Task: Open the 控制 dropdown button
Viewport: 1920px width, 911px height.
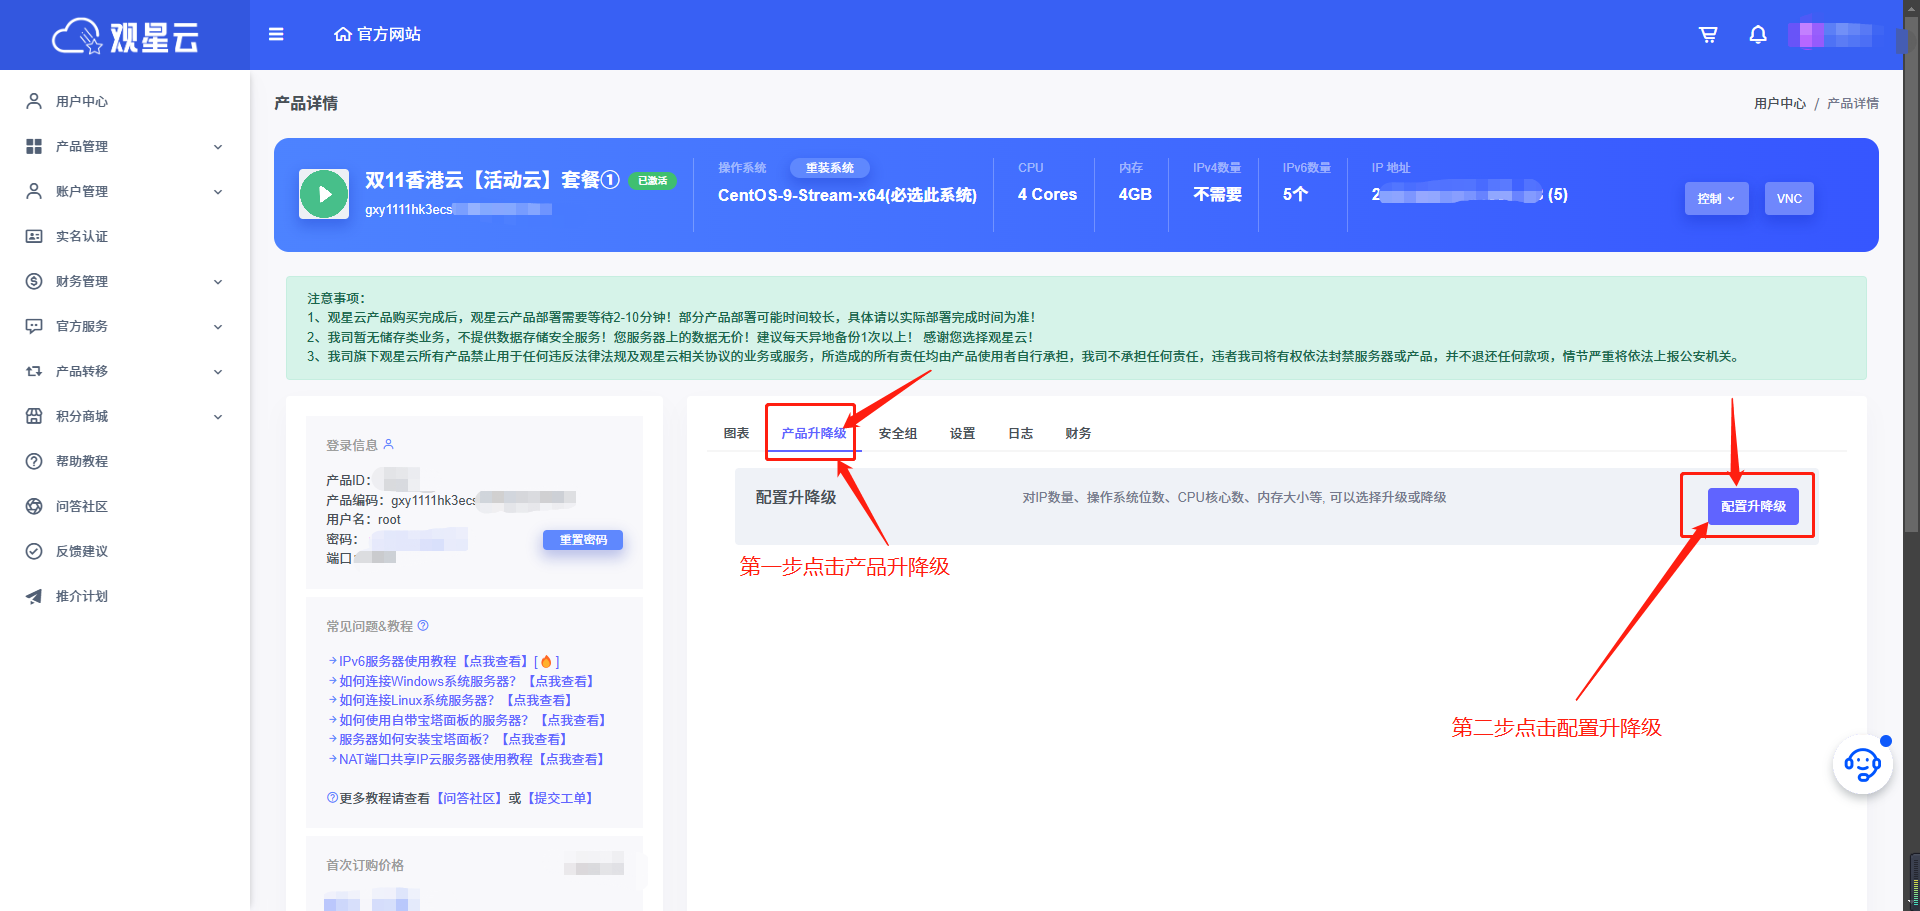Action: 1716,198
